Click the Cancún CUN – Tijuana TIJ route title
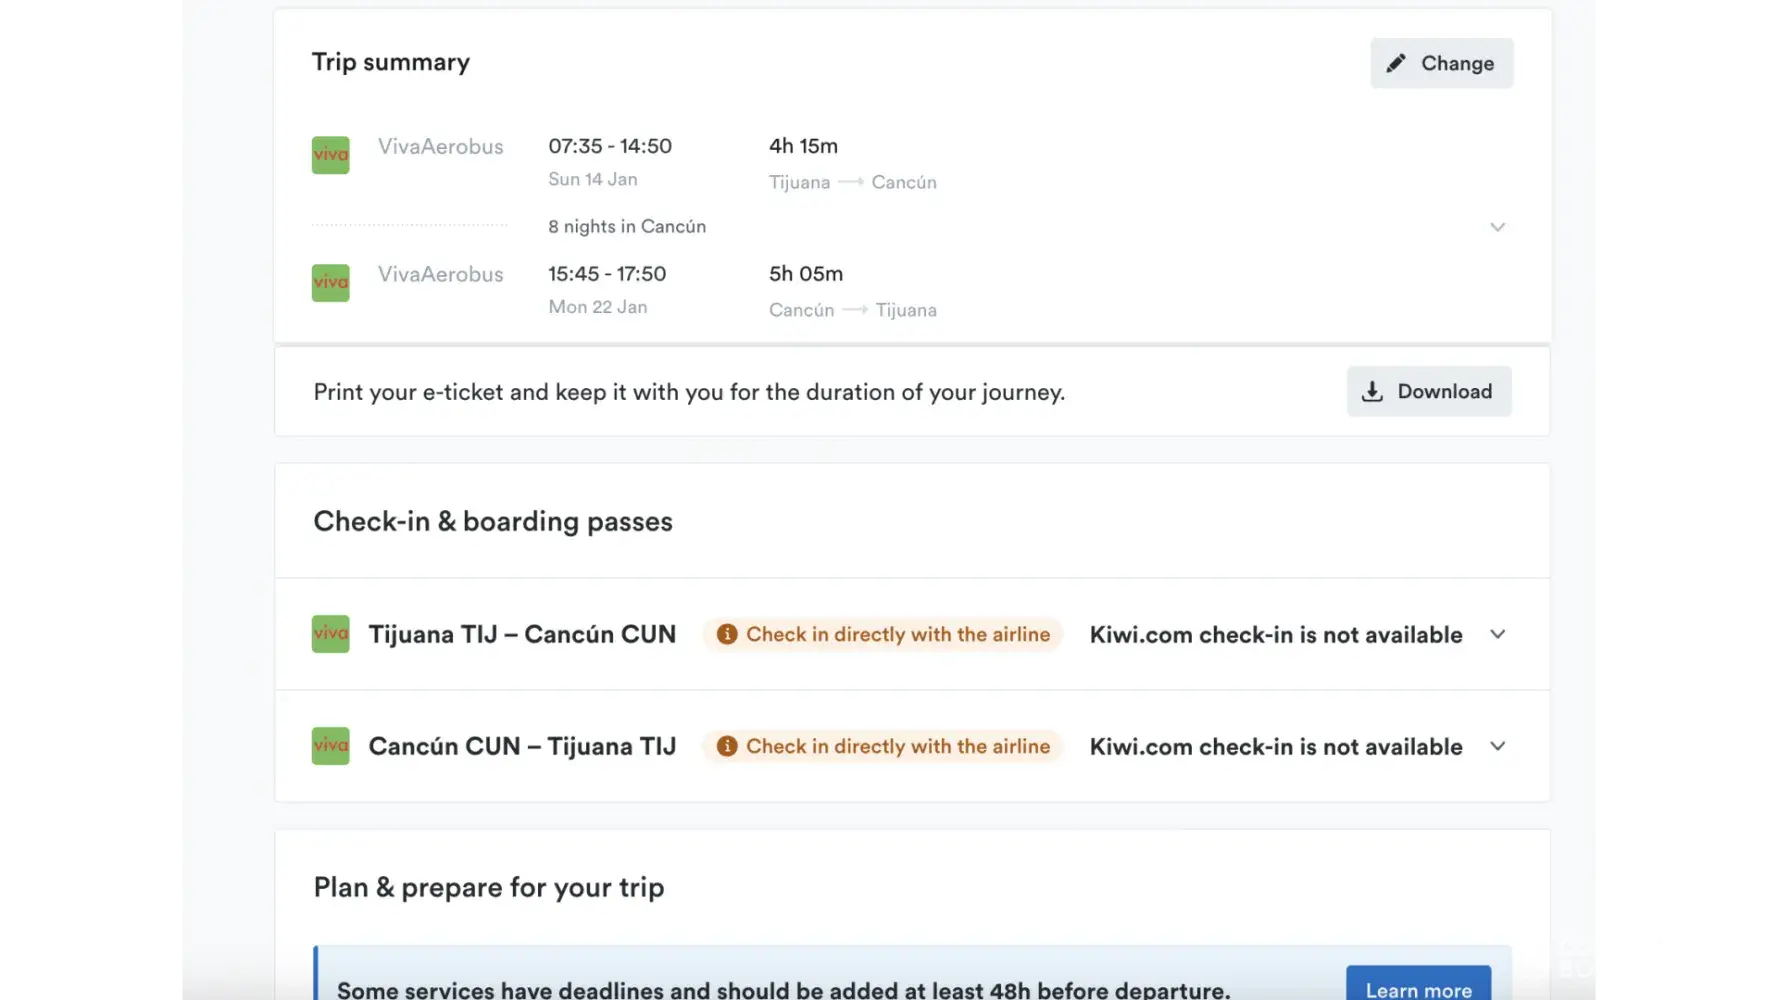This screenshot has height=1000, width=1778. click(522, 746)
